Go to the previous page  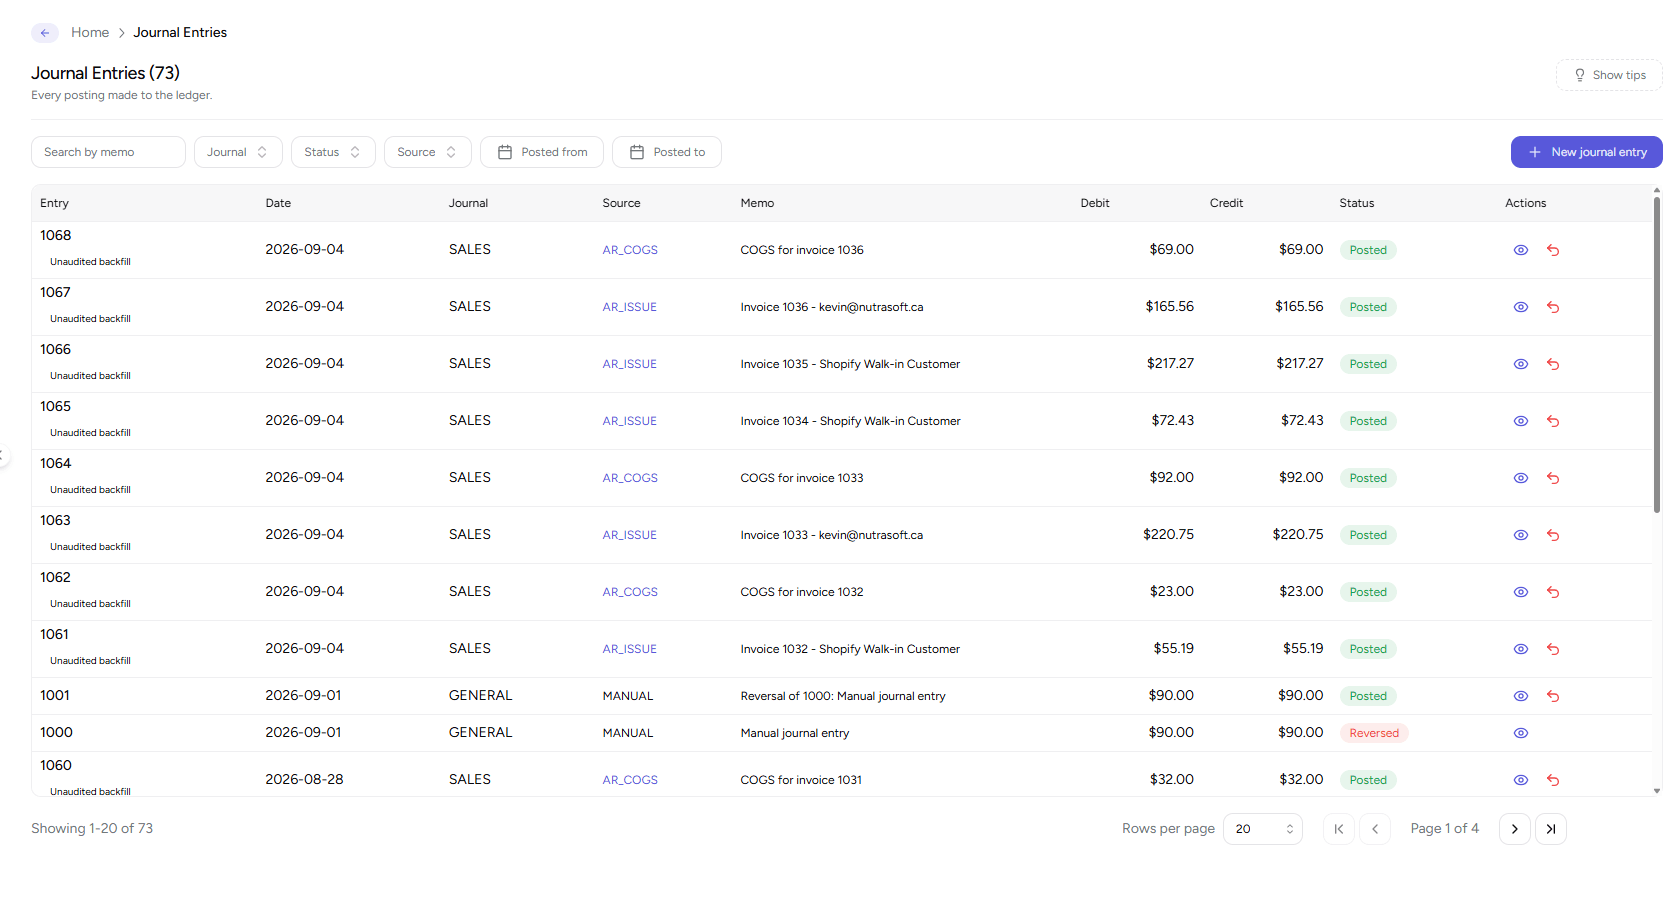coord(1375,829)
